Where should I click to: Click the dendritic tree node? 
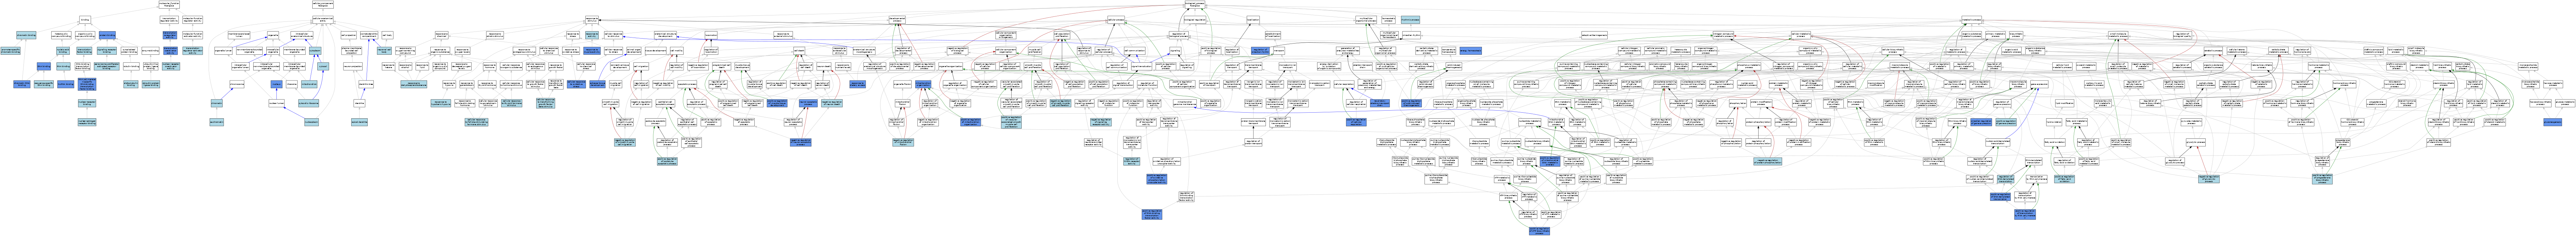pyautogui.click(x=366, y=84)
